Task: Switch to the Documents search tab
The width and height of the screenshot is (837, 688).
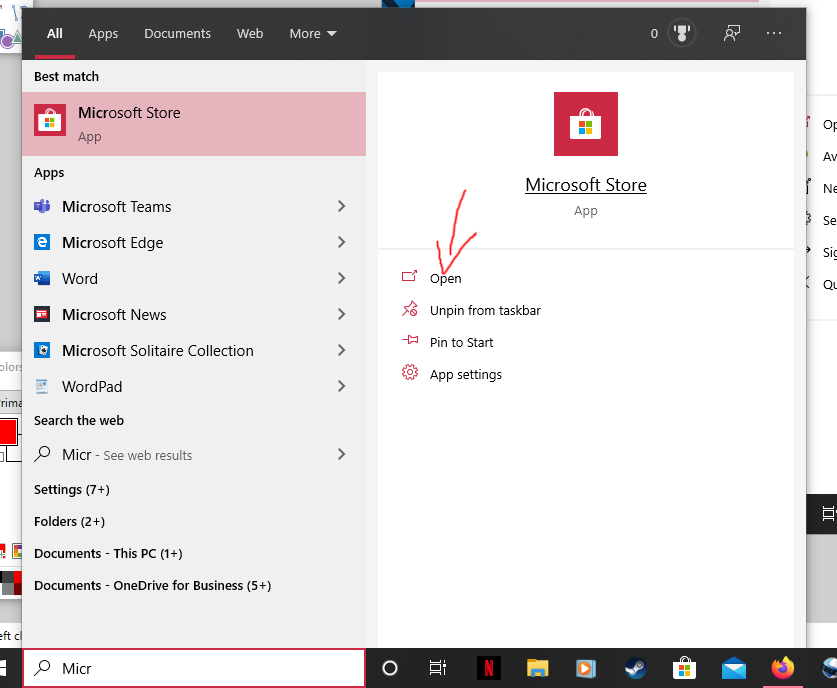Action: click(177, 33)
